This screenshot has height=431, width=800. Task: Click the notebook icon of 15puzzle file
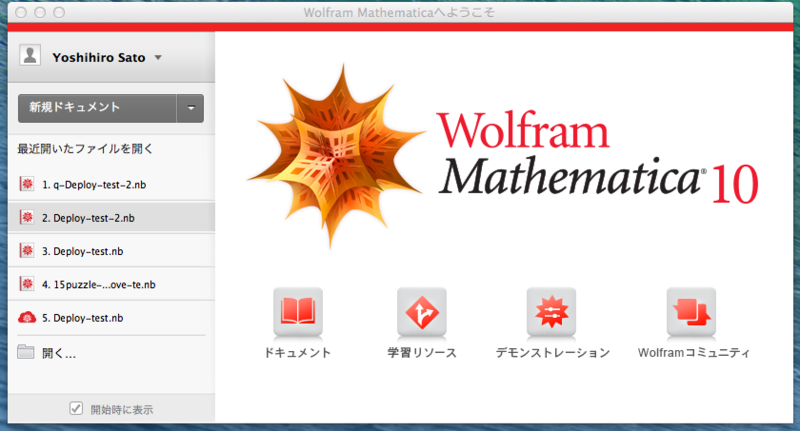point(27,284)
